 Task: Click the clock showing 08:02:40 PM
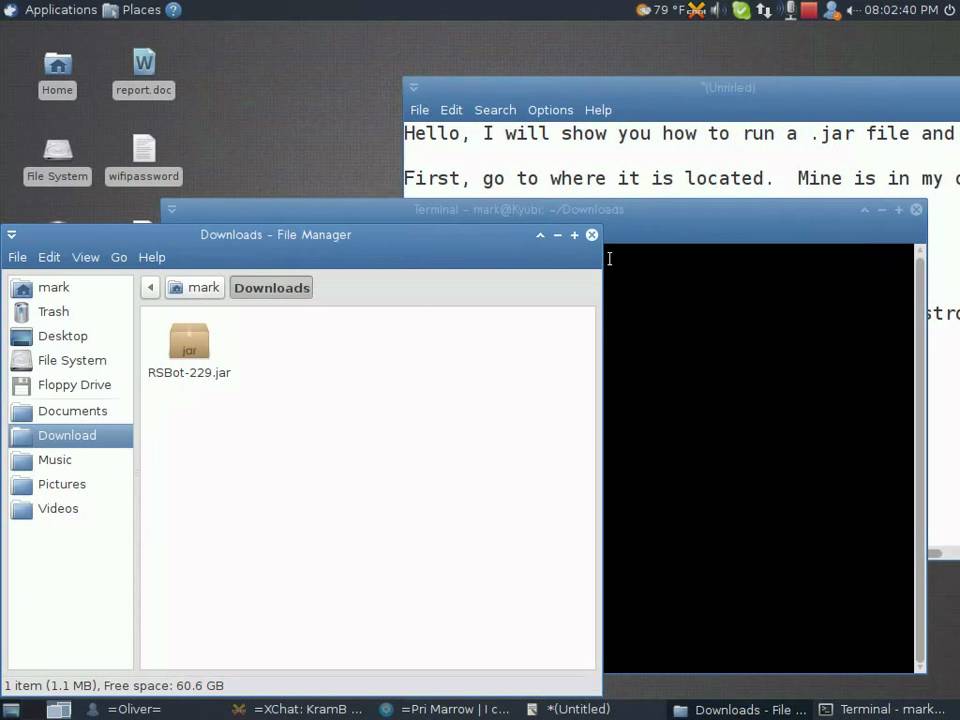click(901, 10)
